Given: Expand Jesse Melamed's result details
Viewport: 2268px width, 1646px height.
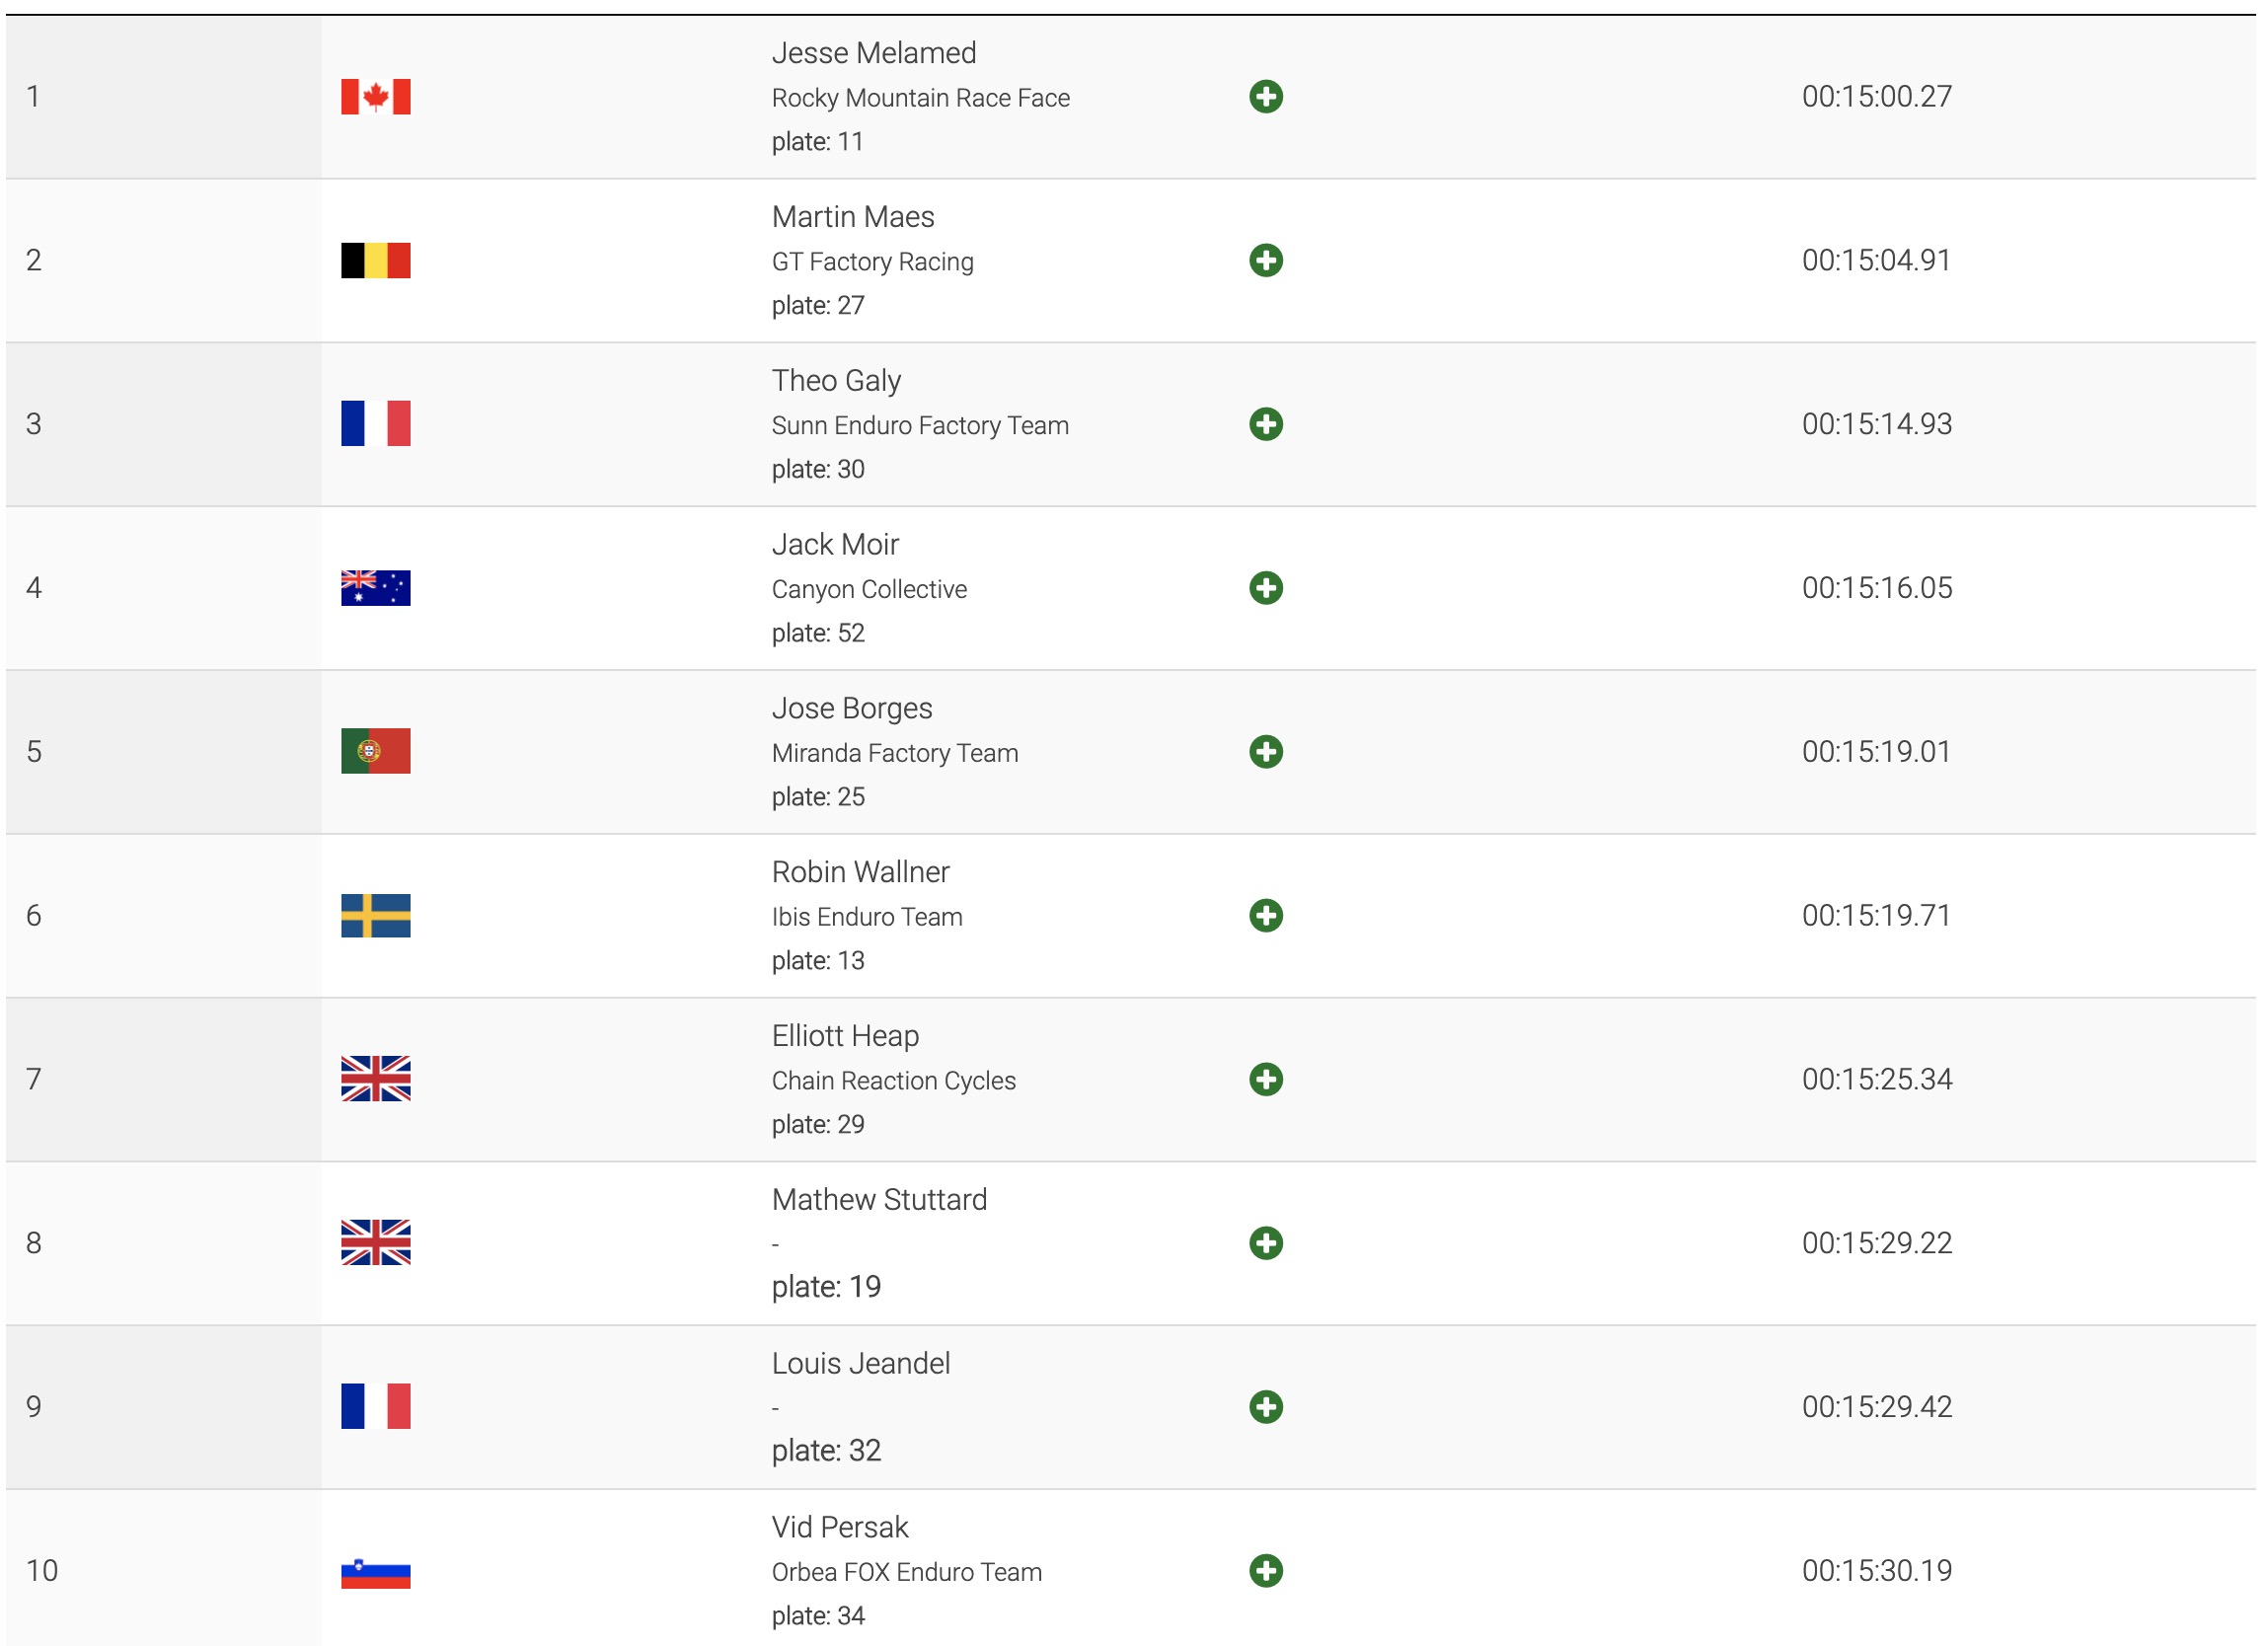Looking at the screenshot, I should [x=1265, y=97].
